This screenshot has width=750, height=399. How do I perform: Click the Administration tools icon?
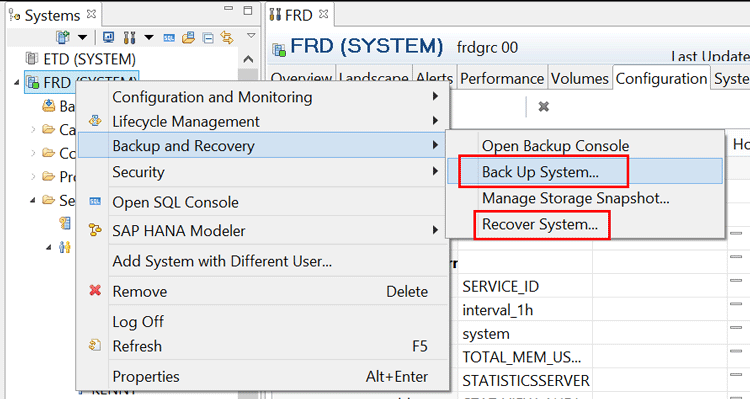click(129, 37)
